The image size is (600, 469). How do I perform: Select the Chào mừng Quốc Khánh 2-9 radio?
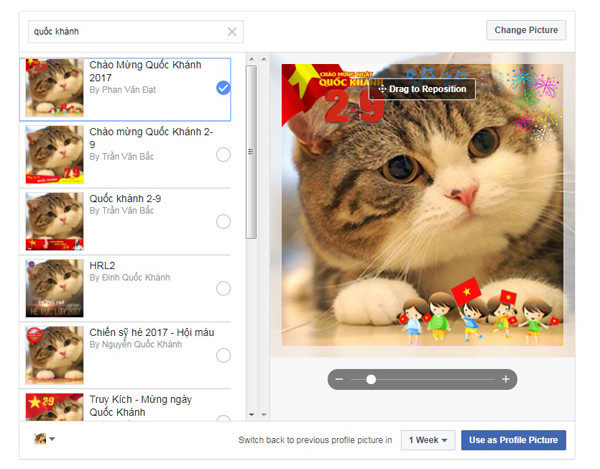click(223, 155)
